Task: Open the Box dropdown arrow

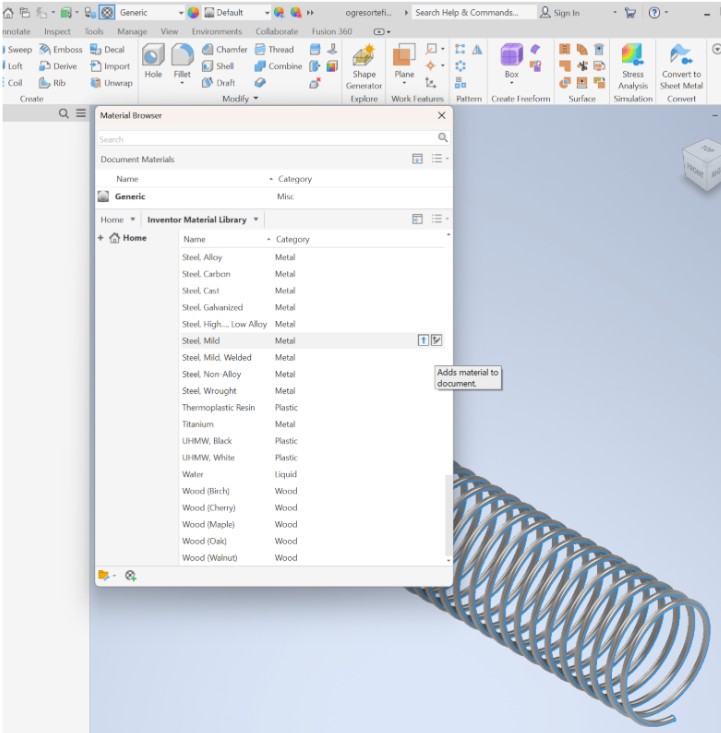Action: pos(512,83)
